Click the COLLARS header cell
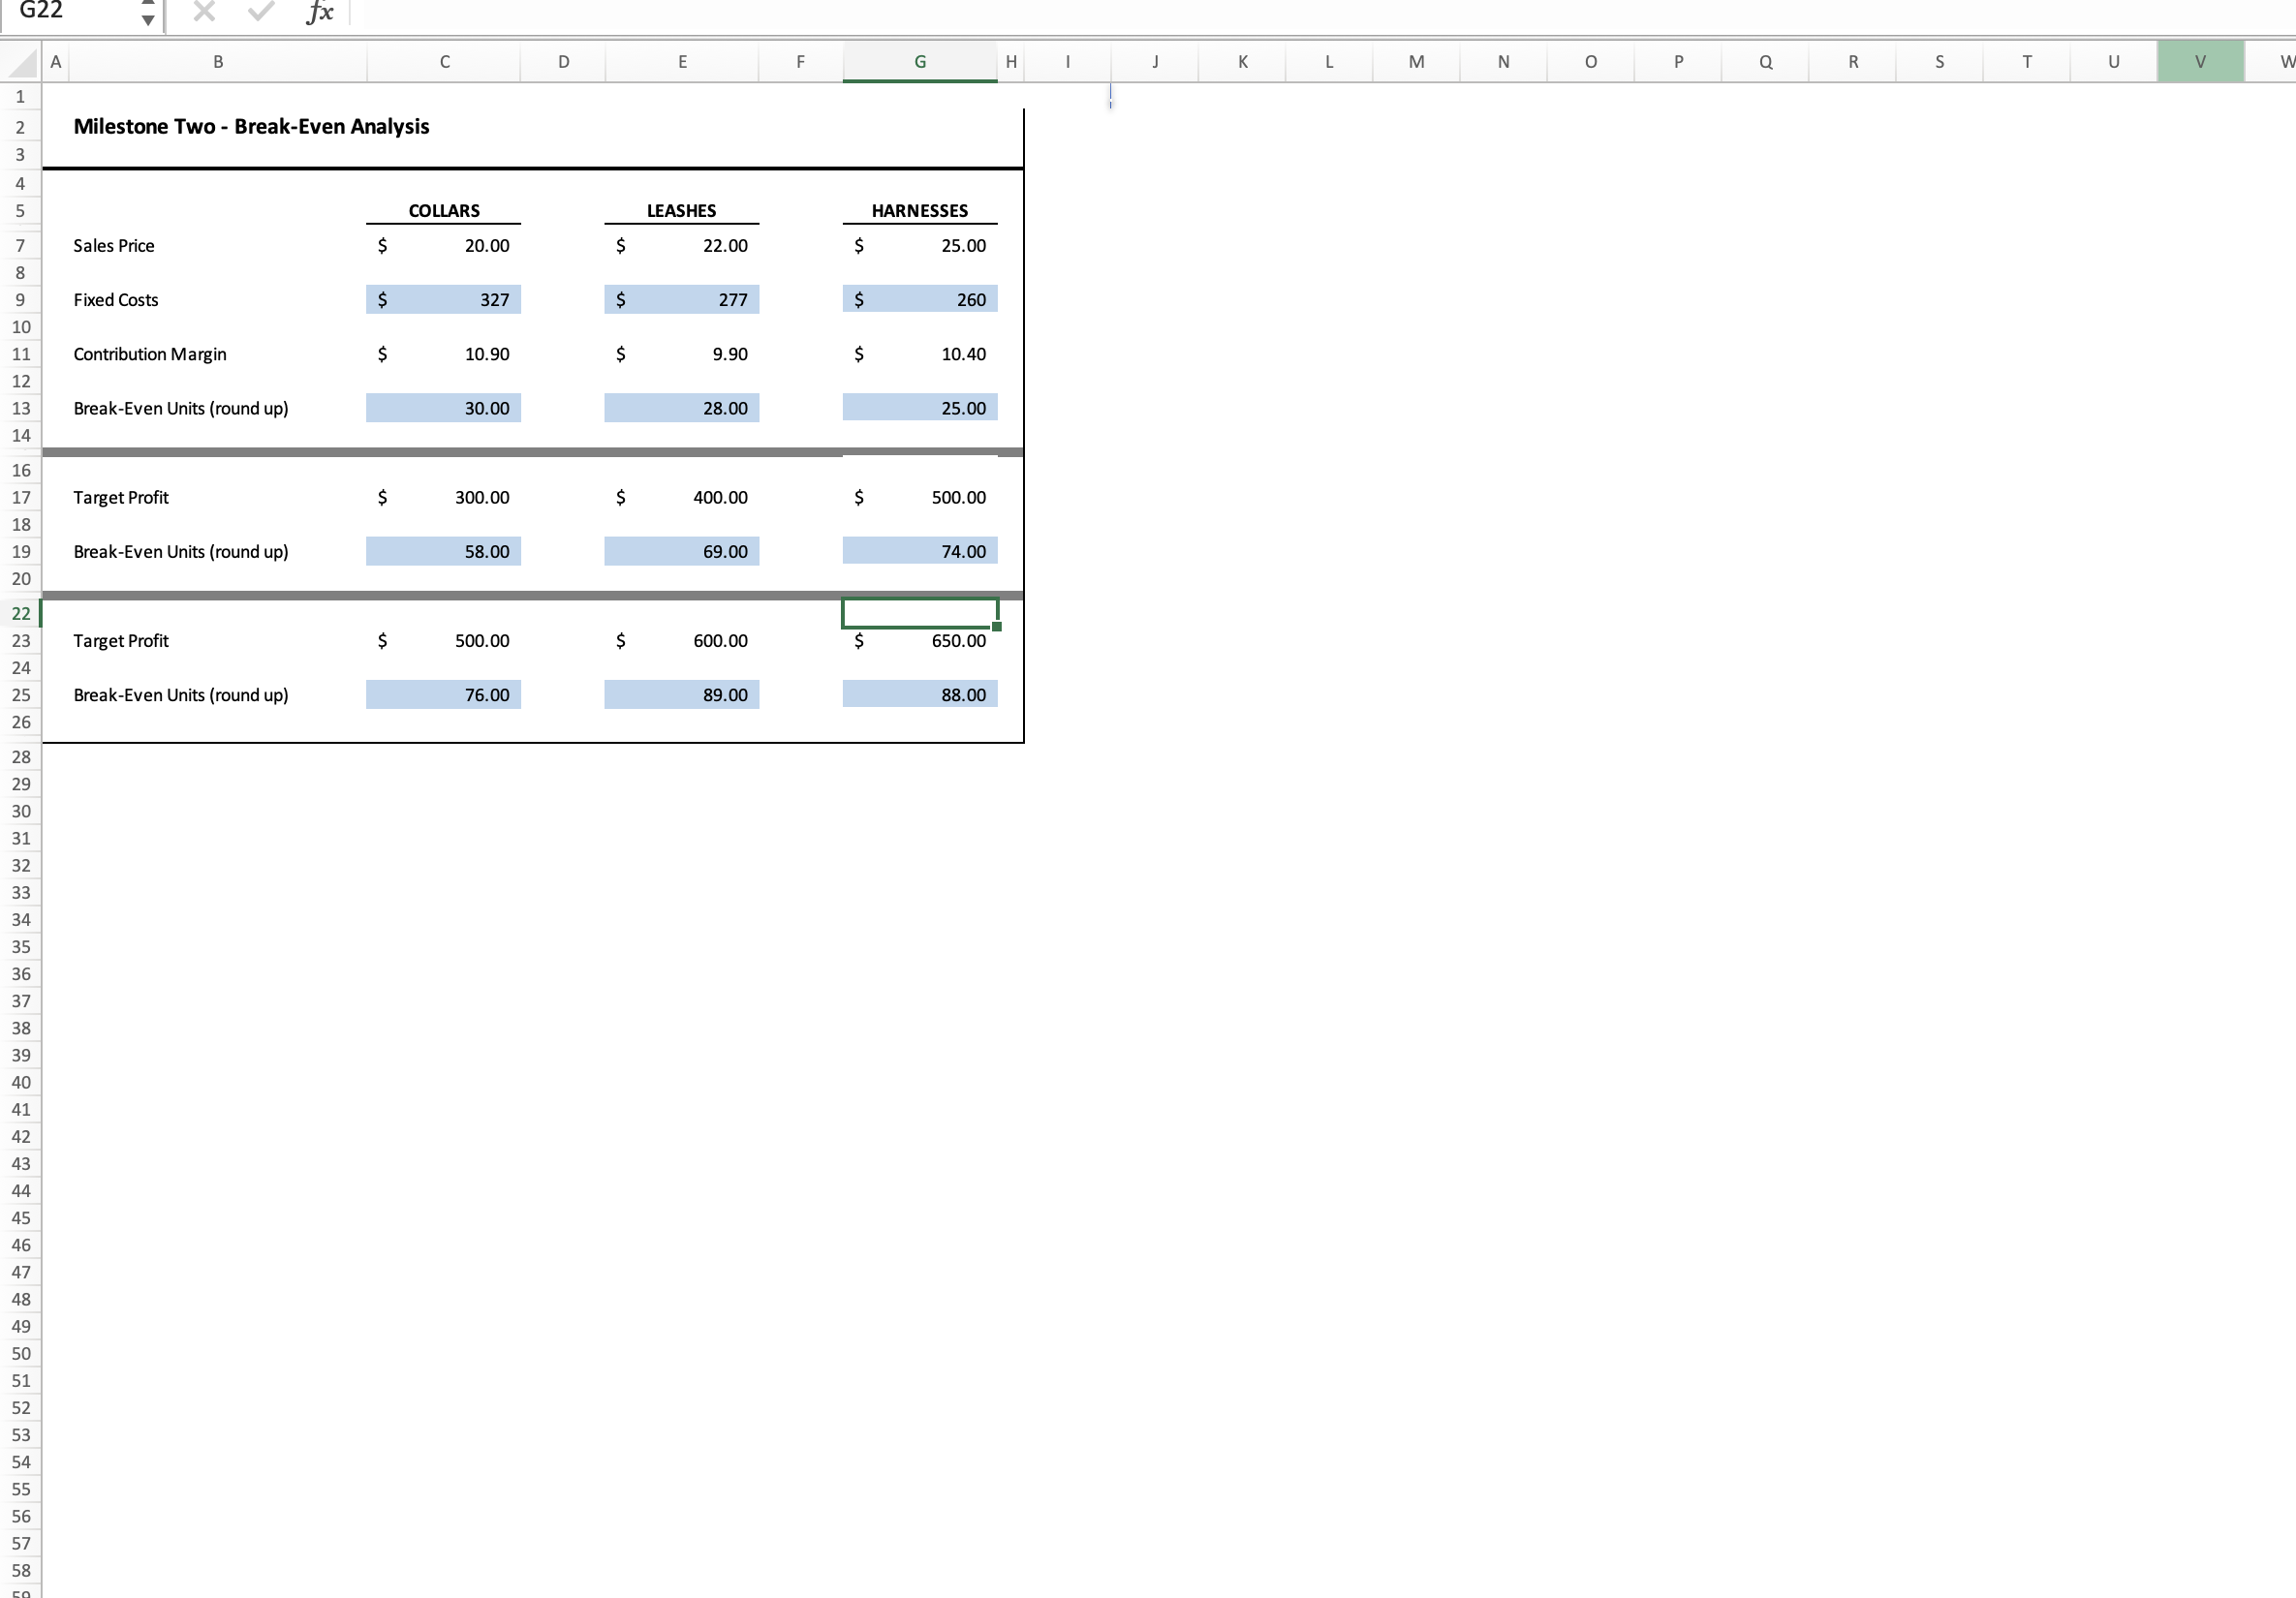 coord(444,210)
